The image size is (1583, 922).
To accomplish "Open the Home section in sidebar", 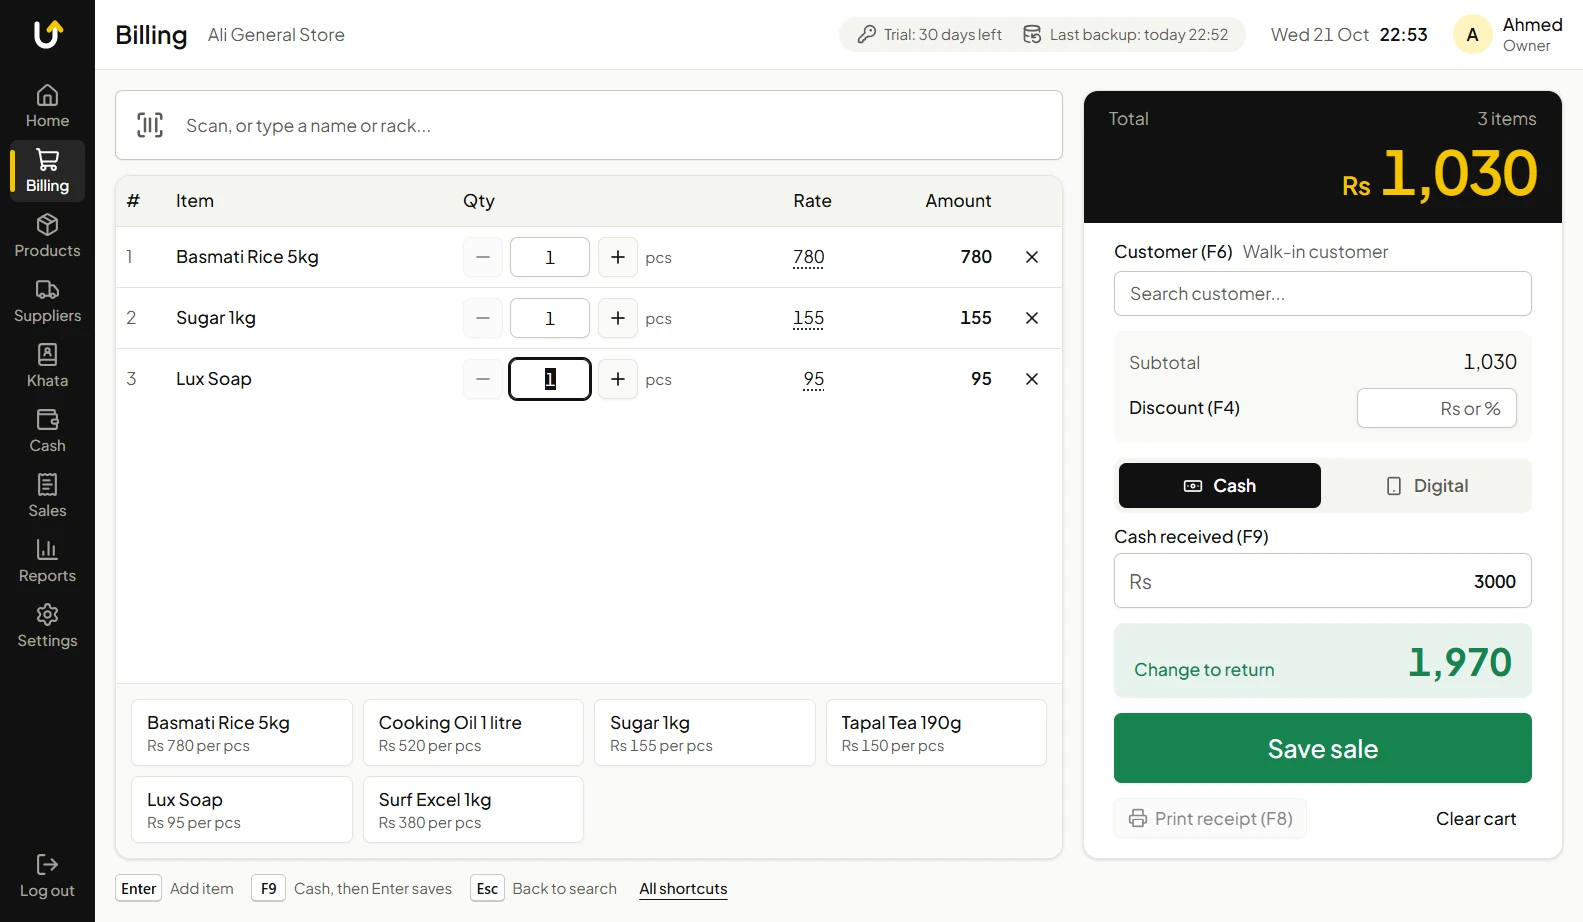I will point(47,107).
